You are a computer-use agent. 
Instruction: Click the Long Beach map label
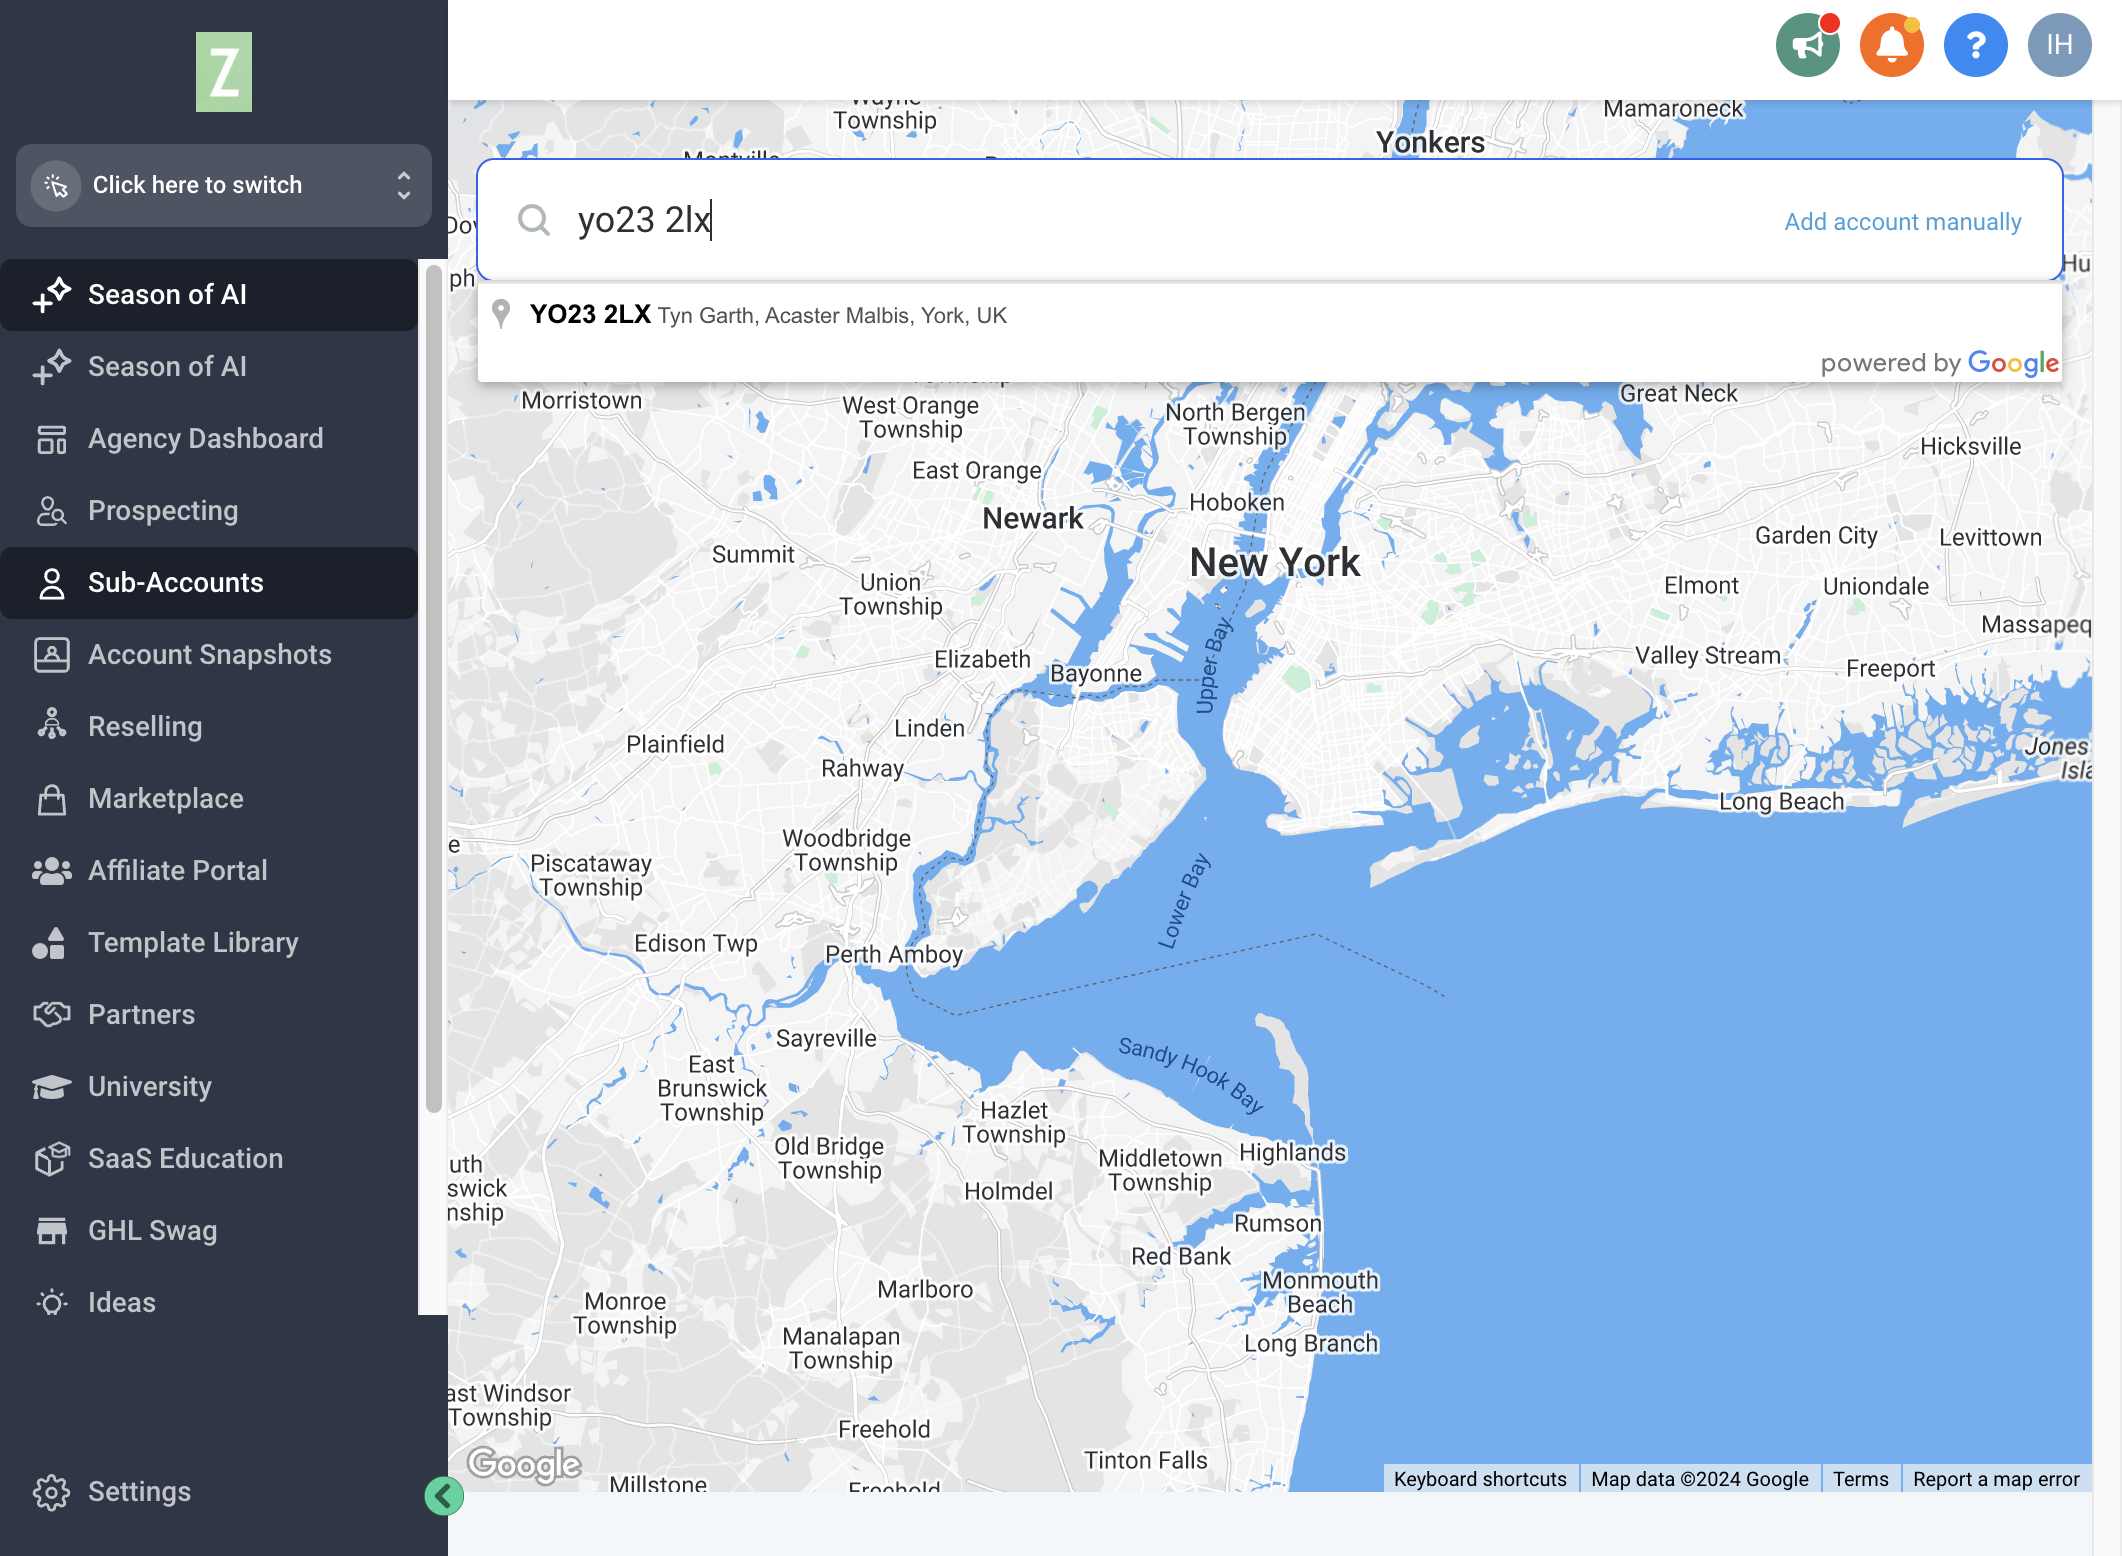point(1781,802)
